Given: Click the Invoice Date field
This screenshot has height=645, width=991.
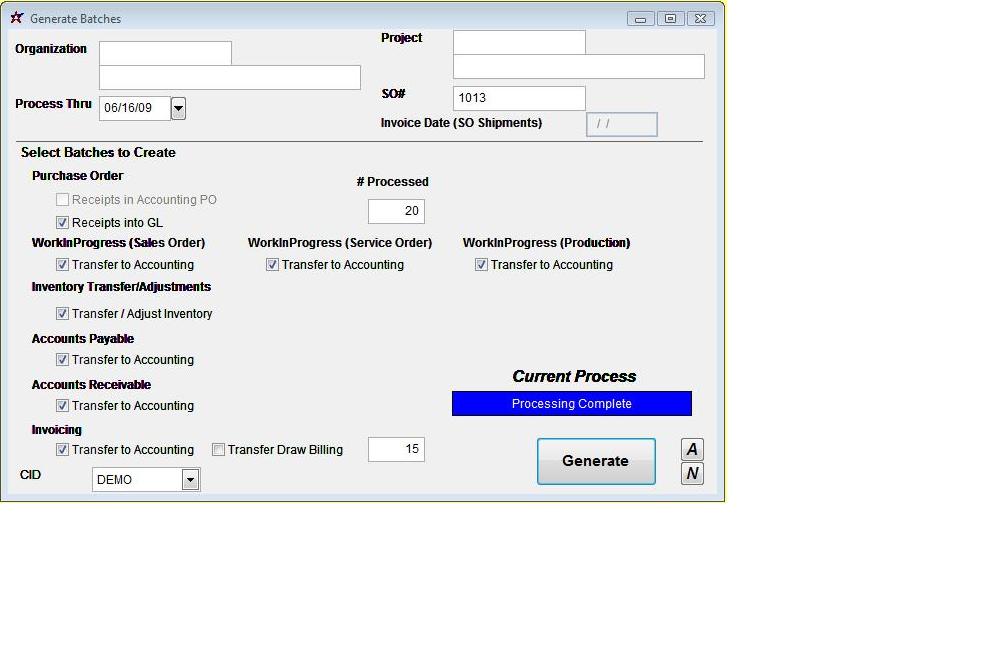Looking at the screenshot, I should pos(621,124).
